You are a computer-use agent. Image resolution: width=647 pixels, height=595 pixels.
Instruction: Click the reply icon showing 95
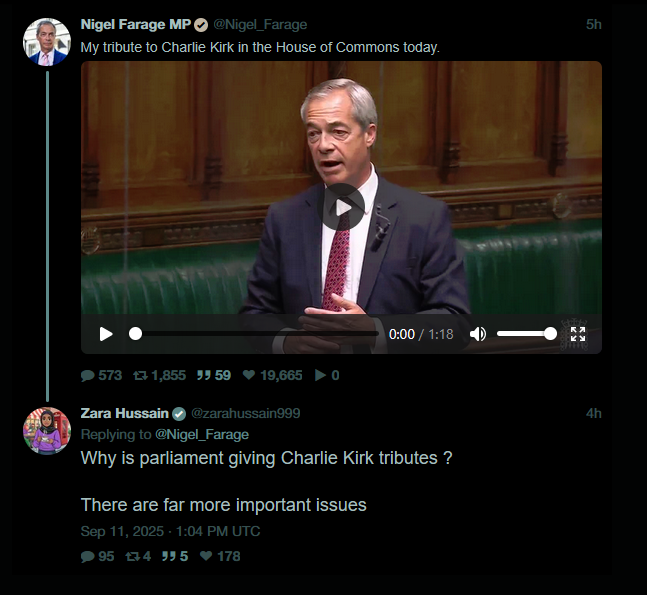point(87,557)
